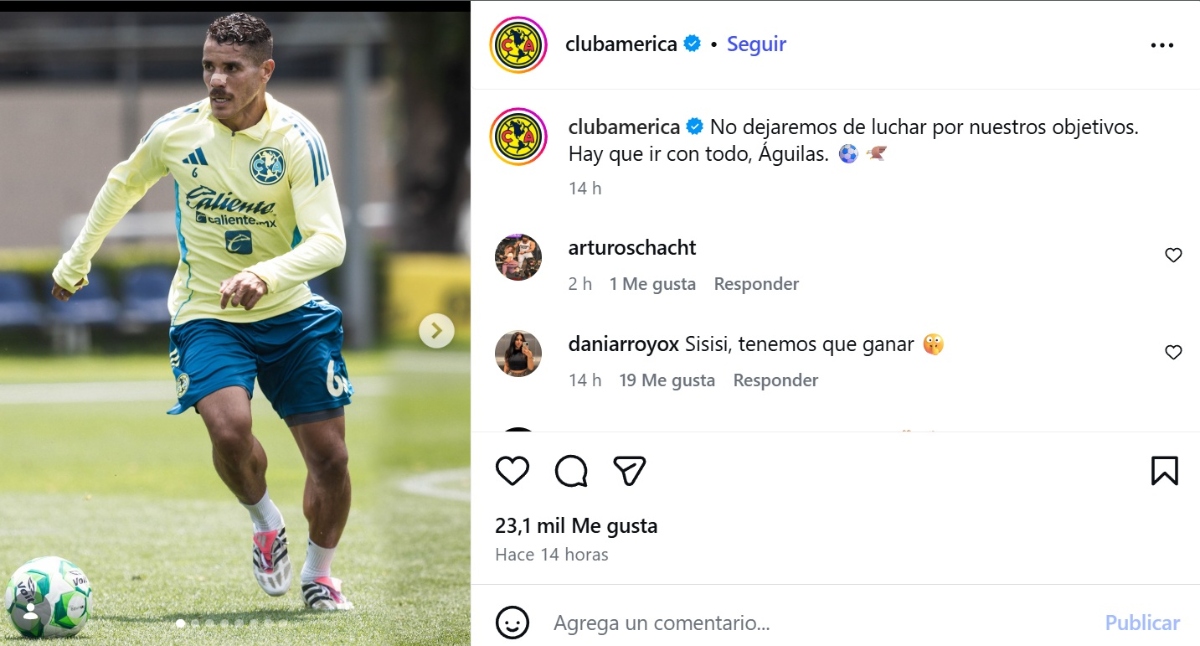Open comments via speech bubble icon
Image resolution: width=1200 pixels, height=646 pixels.
pos(571,470)
